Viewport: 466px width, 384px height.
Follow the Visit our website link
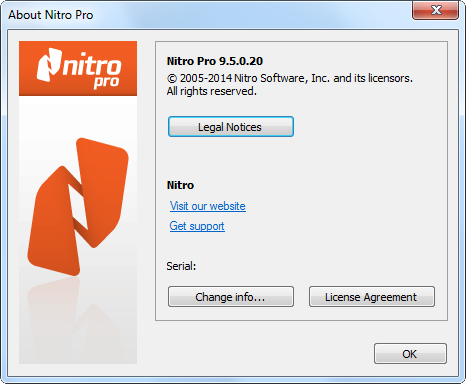[208, 206]
